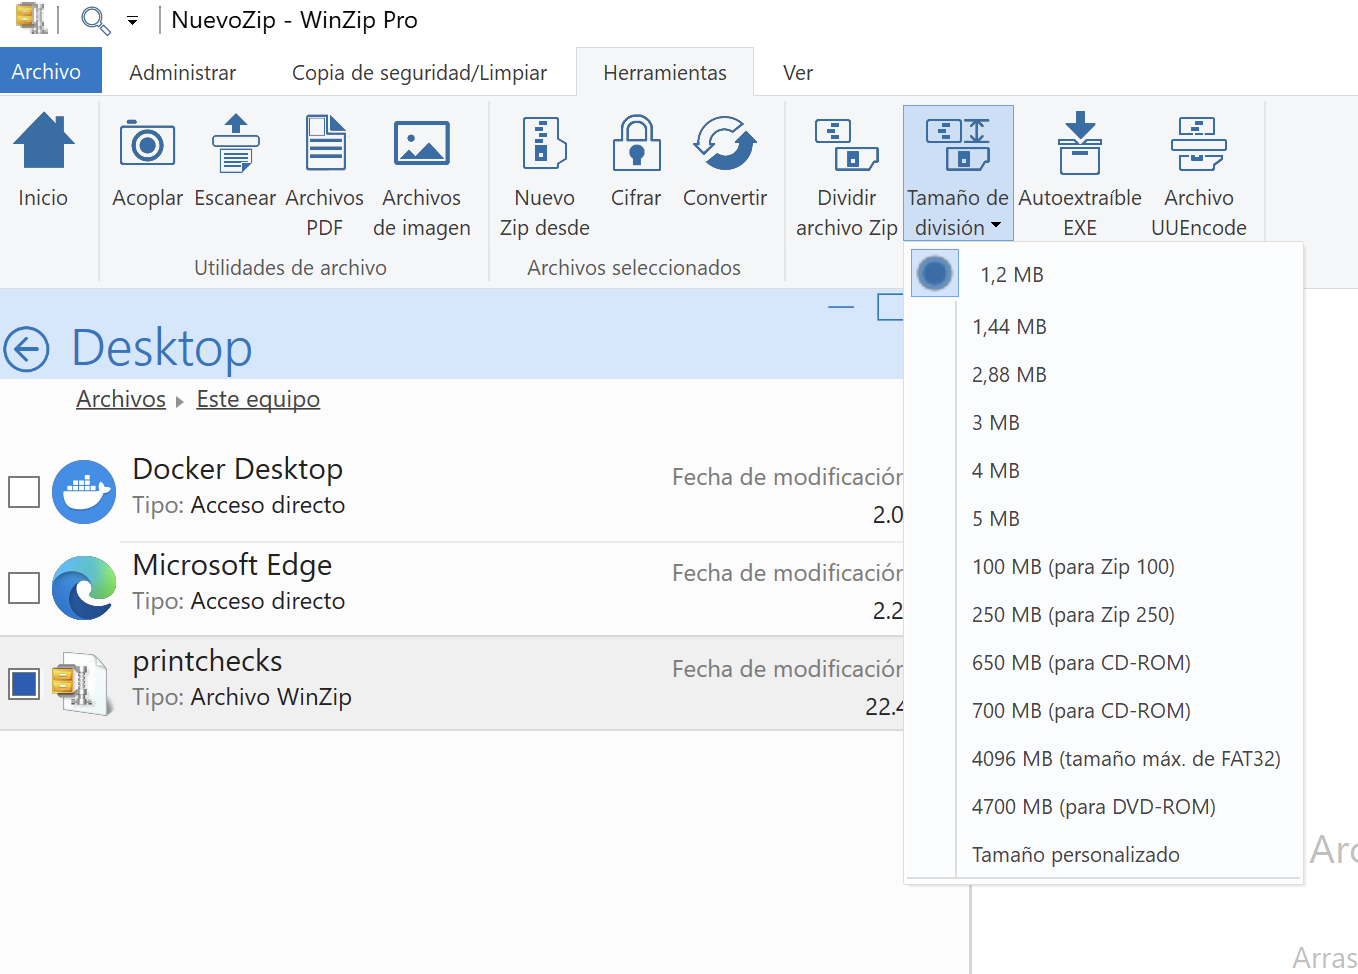Select the Docker Desktop file name

point(238,469)
